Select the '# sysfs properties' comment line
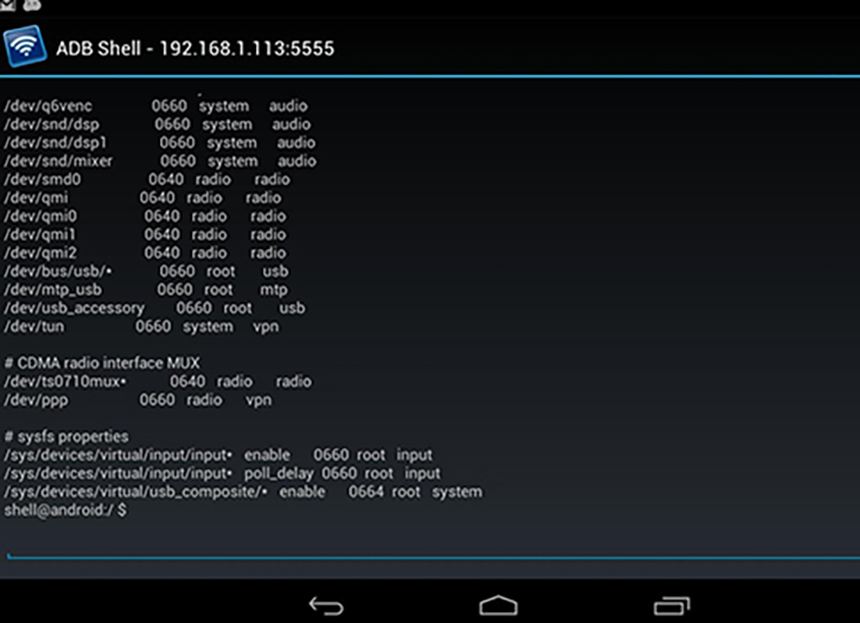Screen dimensions: 860x623 [x=66, y=436]
